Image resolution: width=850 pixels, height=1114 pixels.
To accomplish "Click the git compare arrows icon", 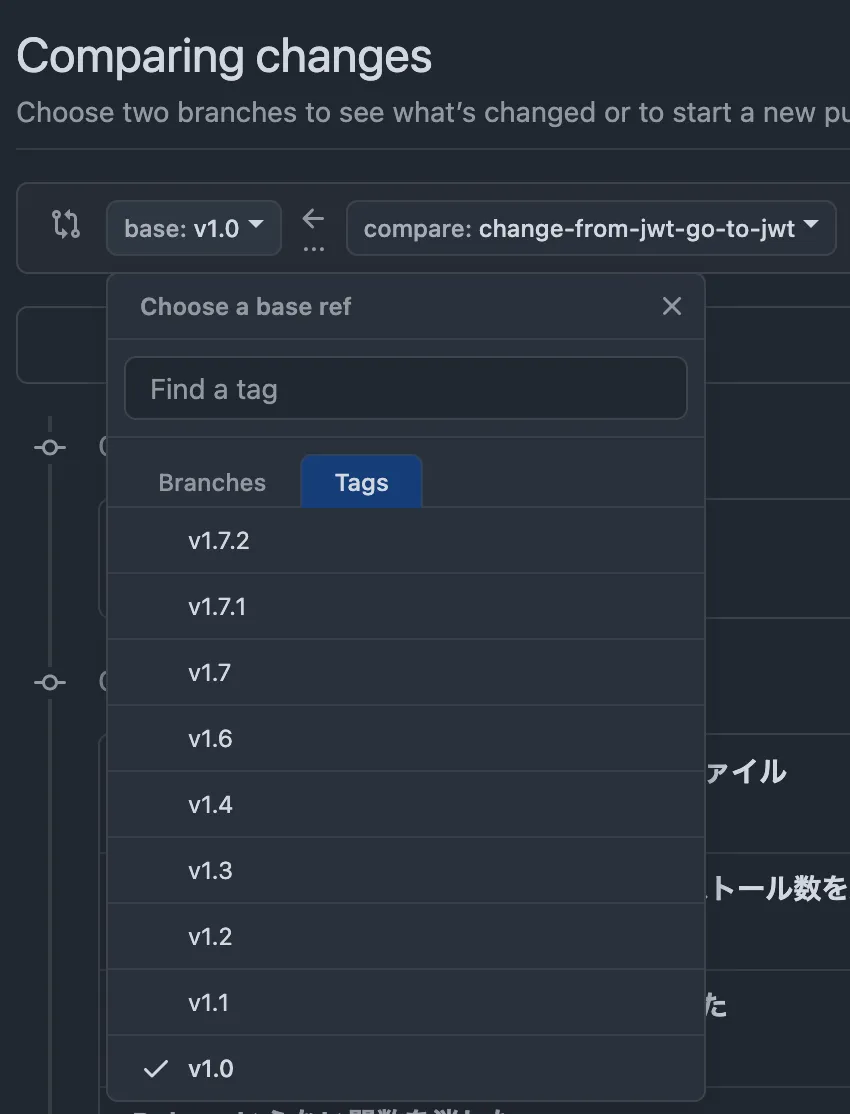I will pos(63,227).
